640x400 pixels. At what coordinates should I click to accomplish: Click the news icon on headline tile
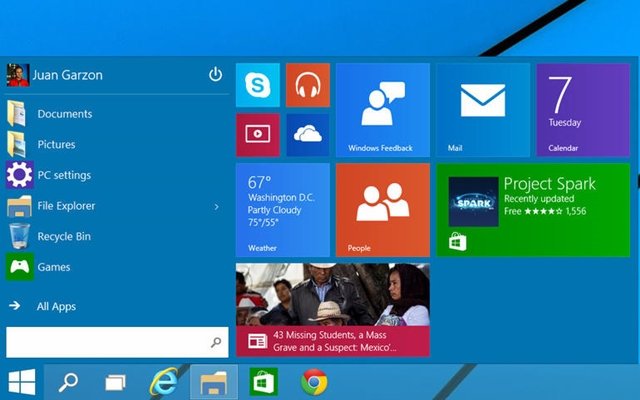(258, 341)
